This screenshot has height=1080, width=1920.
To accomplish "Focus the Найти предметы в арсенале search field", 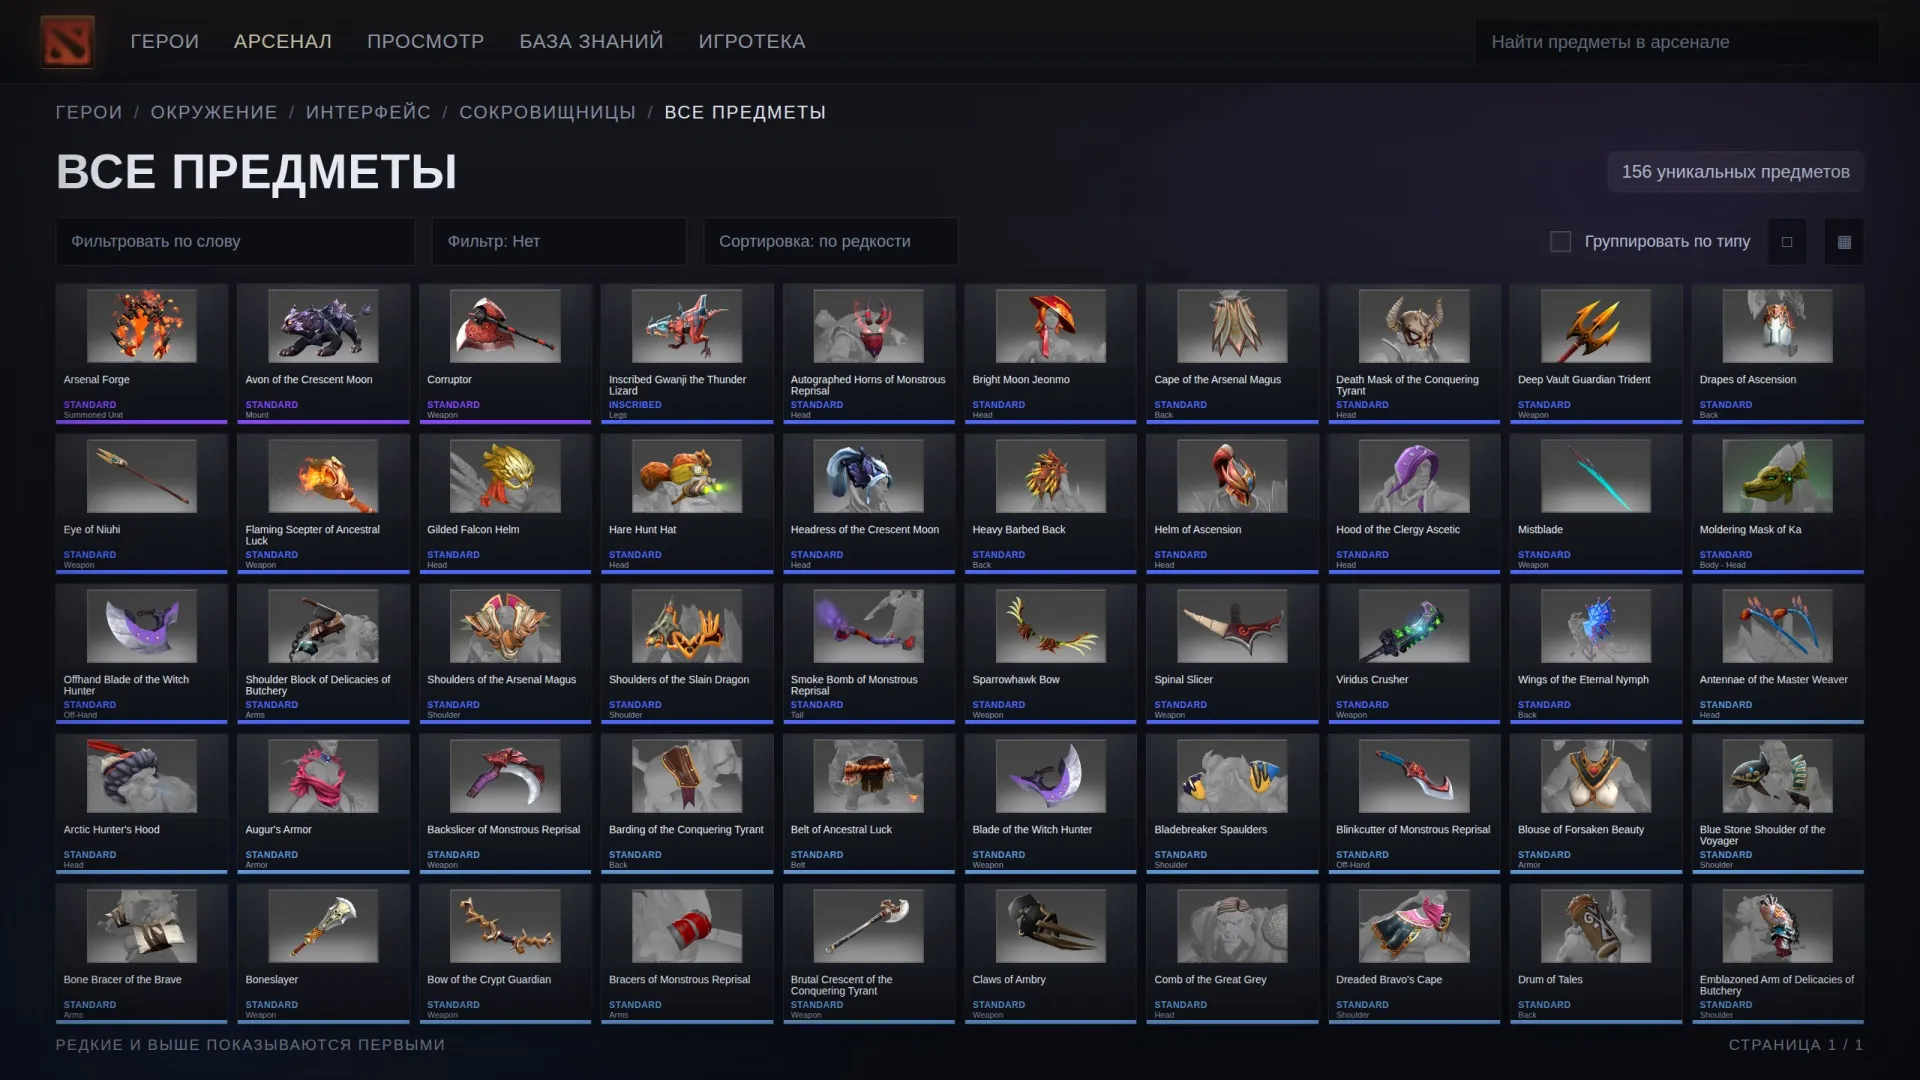I will (x=1676, y=42).
